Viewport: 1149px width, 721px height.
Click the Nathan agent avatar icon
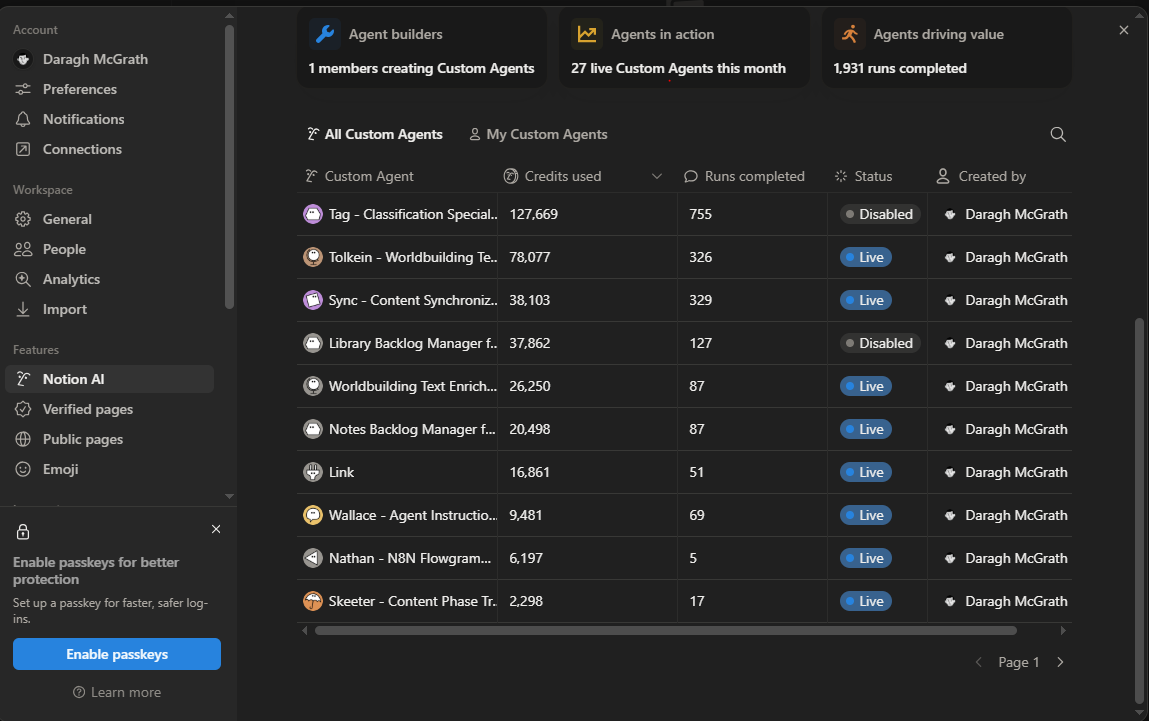click(313, 558)
